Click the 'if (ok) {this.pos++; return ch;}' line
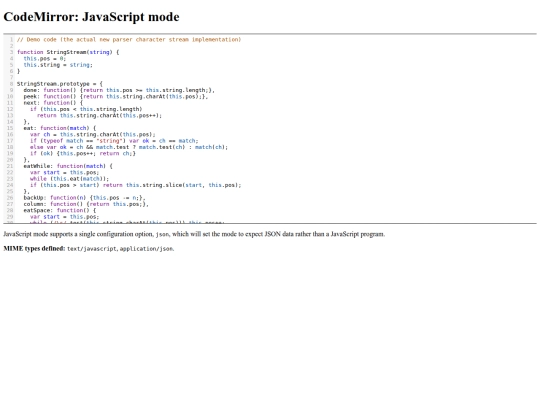 tap(83, 153)
